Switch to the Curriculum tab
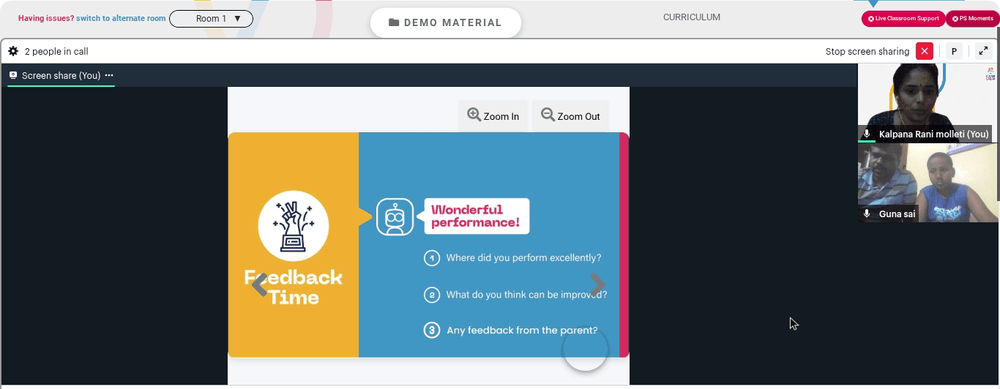1000x389 pixels. [691, 17]
